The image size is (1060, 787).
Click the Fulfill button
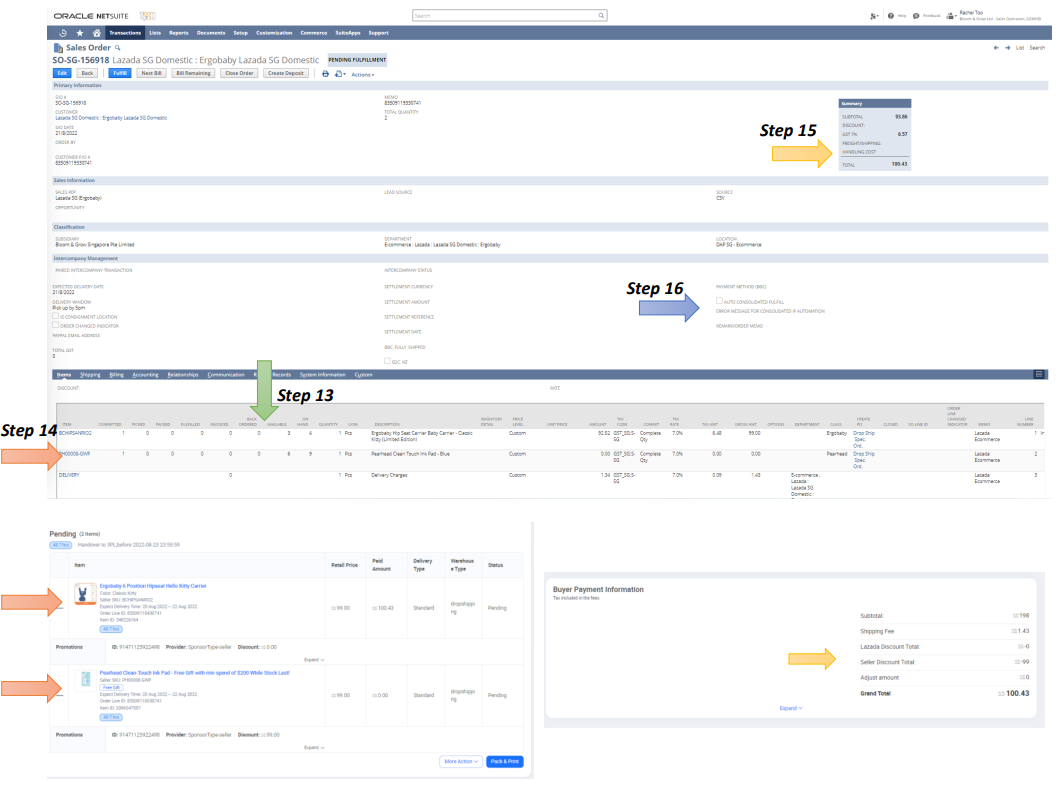click(x=120, y=74)
